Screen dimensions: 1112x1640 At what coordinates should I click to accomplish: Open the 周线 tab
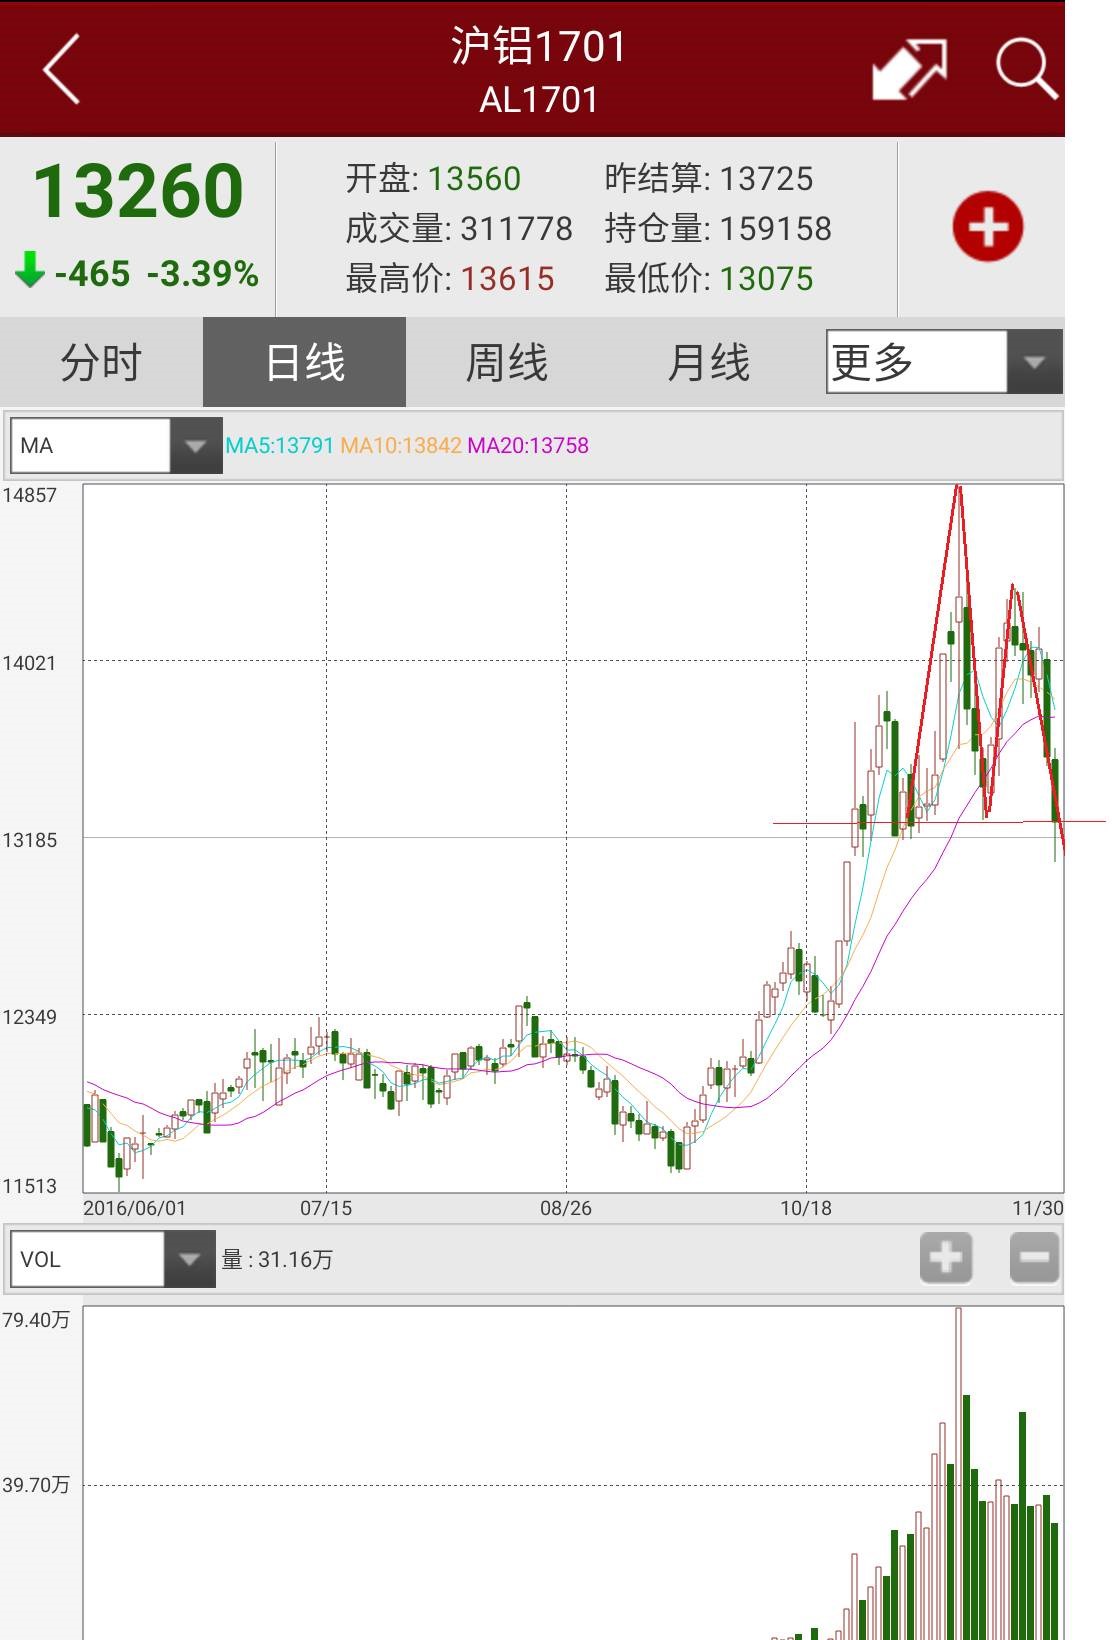point(507,362)
